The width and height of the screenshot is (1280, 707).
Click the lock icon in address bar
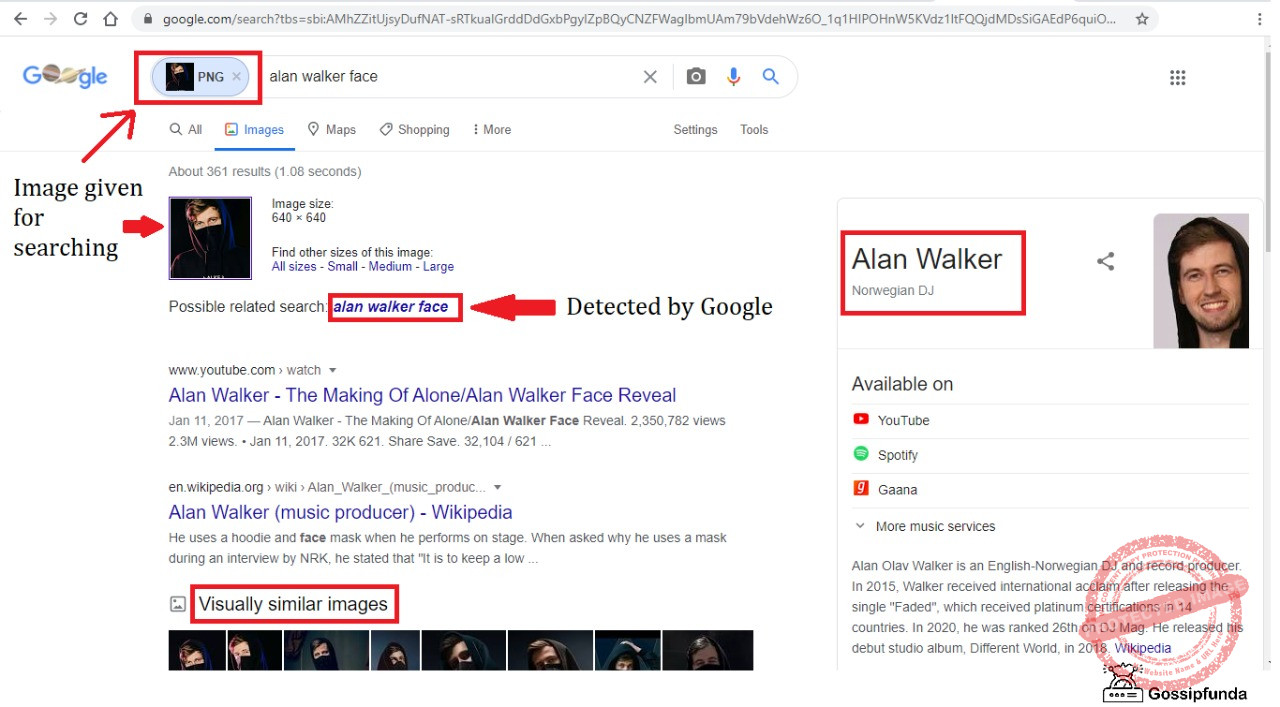149,19
